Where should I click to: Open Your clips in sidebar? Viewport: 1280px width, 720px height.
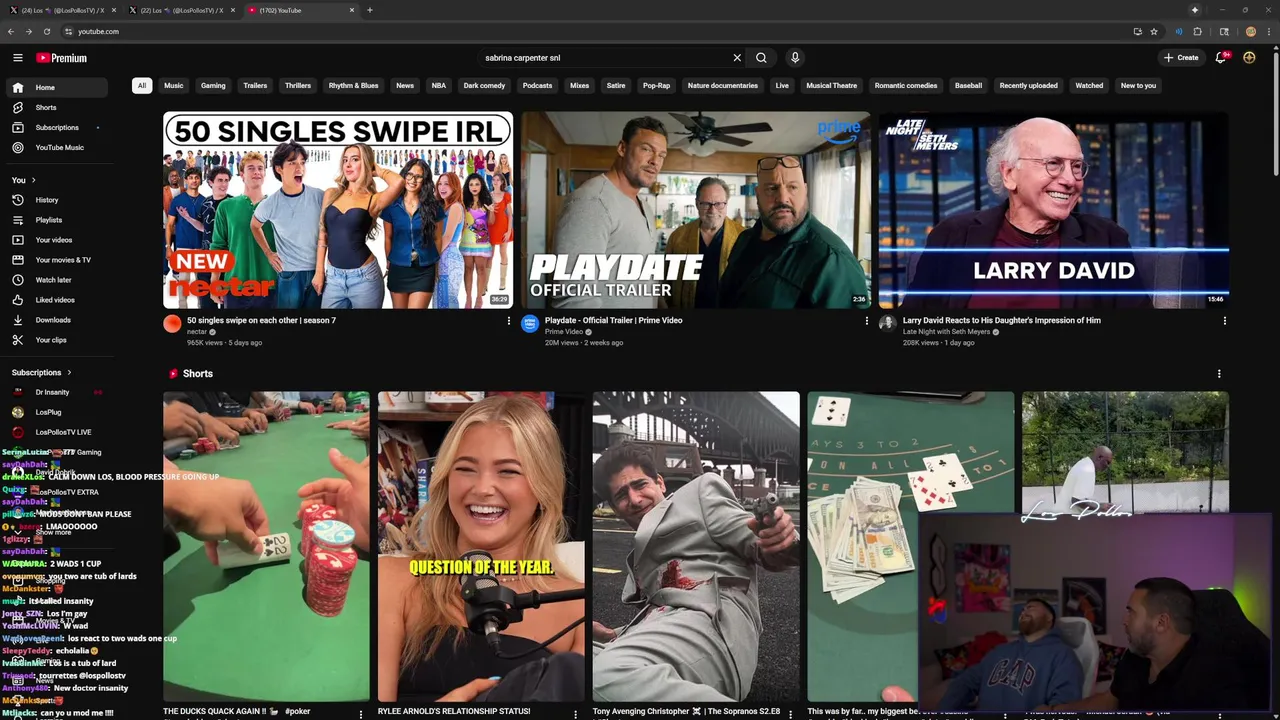click(x=56, y=340)
